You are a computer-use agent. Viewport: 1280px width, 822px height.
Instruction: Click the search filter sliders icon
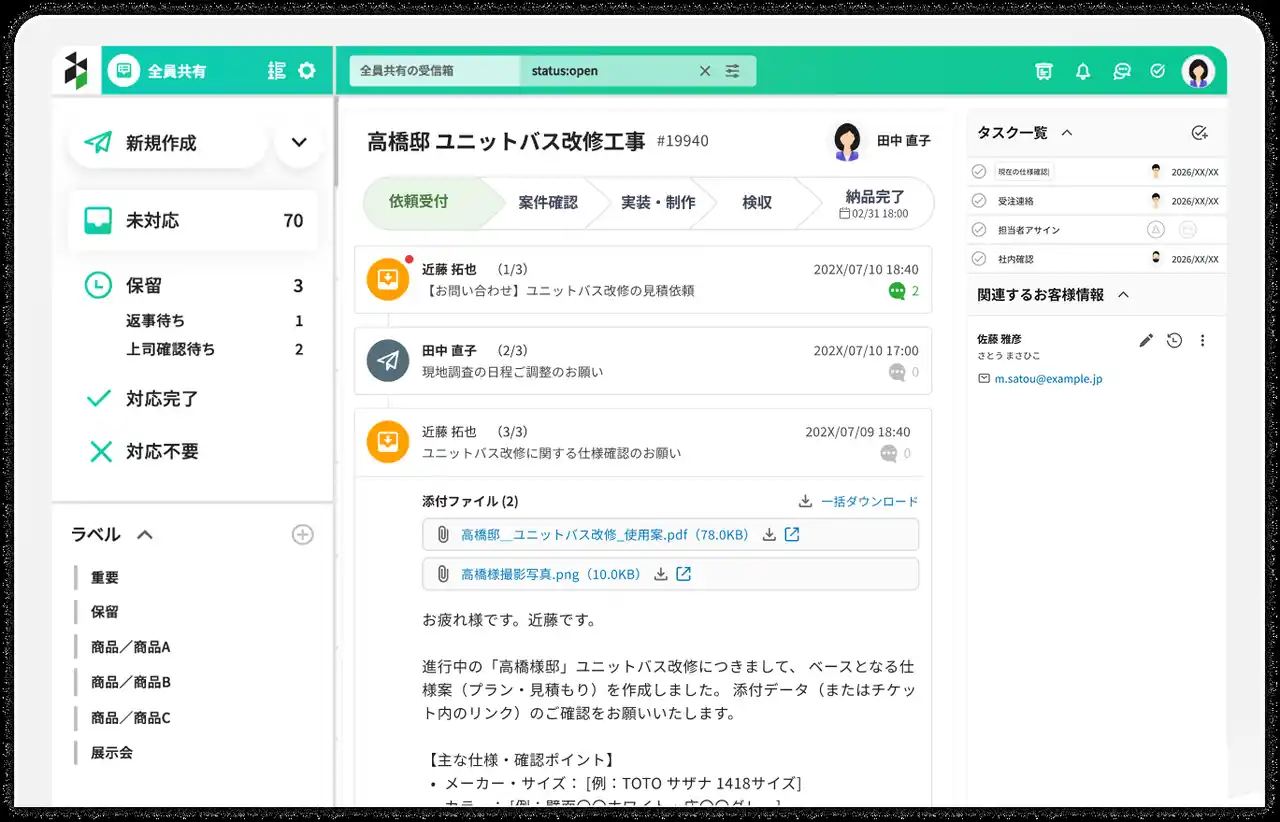click(x=733, y=71)
